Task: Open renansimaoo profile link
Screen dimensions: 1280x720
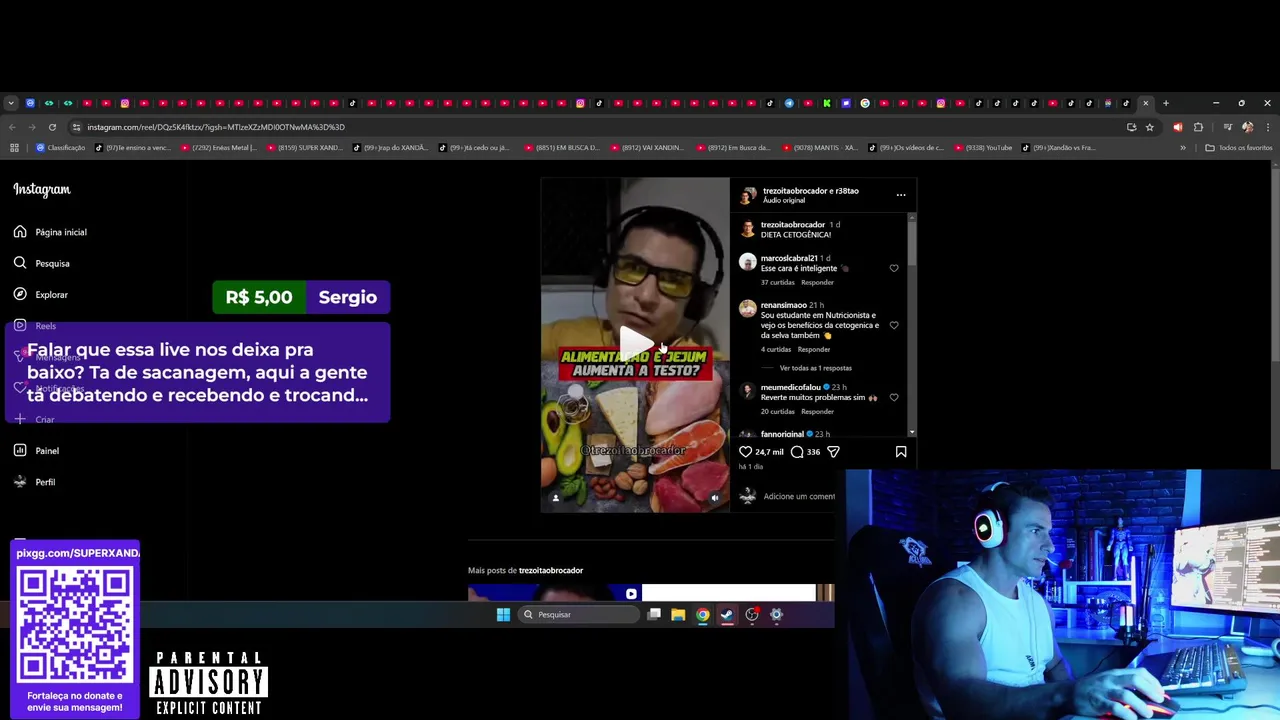Action: tap(784, 305)
